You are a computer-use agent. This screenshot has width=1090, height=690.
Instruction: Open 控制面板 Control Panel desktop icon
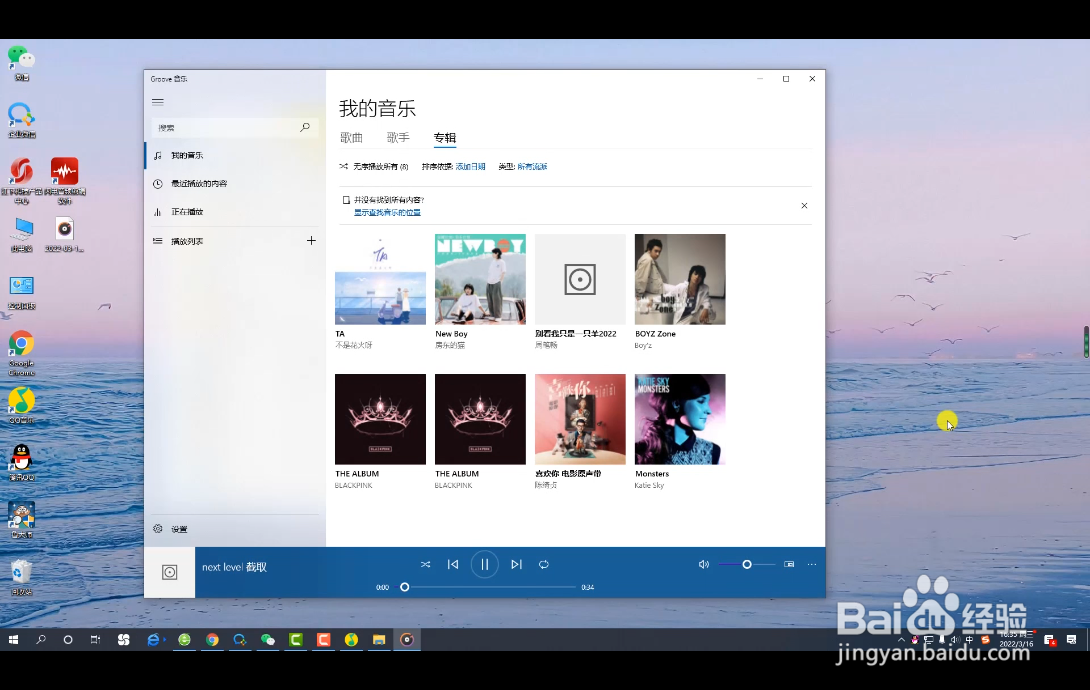click(x=22, y=293)
